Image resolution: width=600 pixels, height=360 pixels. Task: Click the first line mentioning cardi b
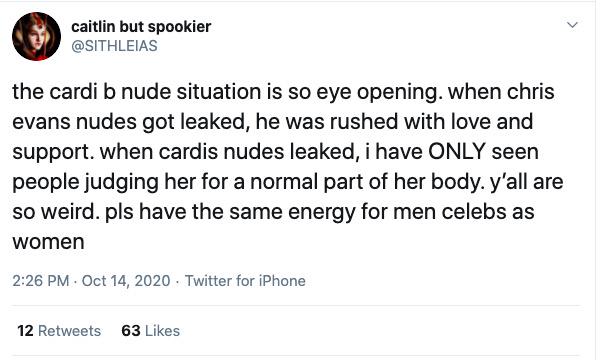click(283, 93)
